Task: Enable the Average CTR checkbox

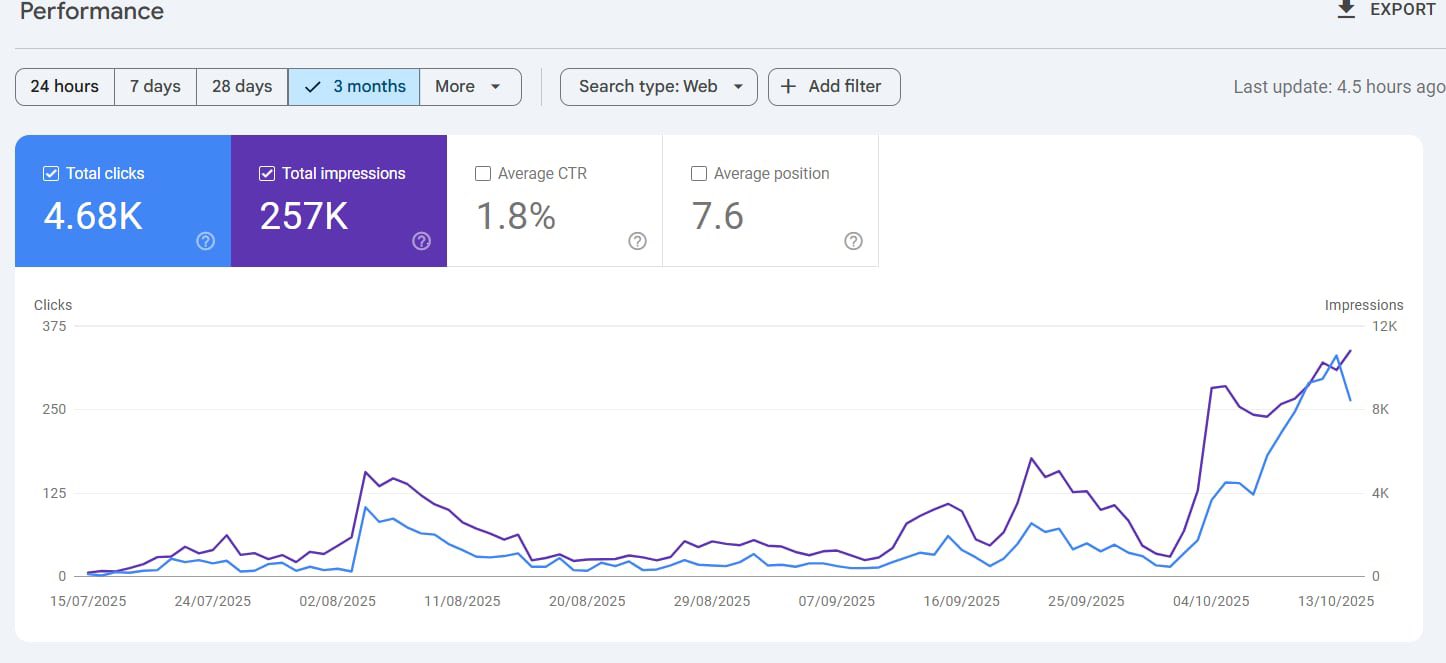Action: [483, 173]
